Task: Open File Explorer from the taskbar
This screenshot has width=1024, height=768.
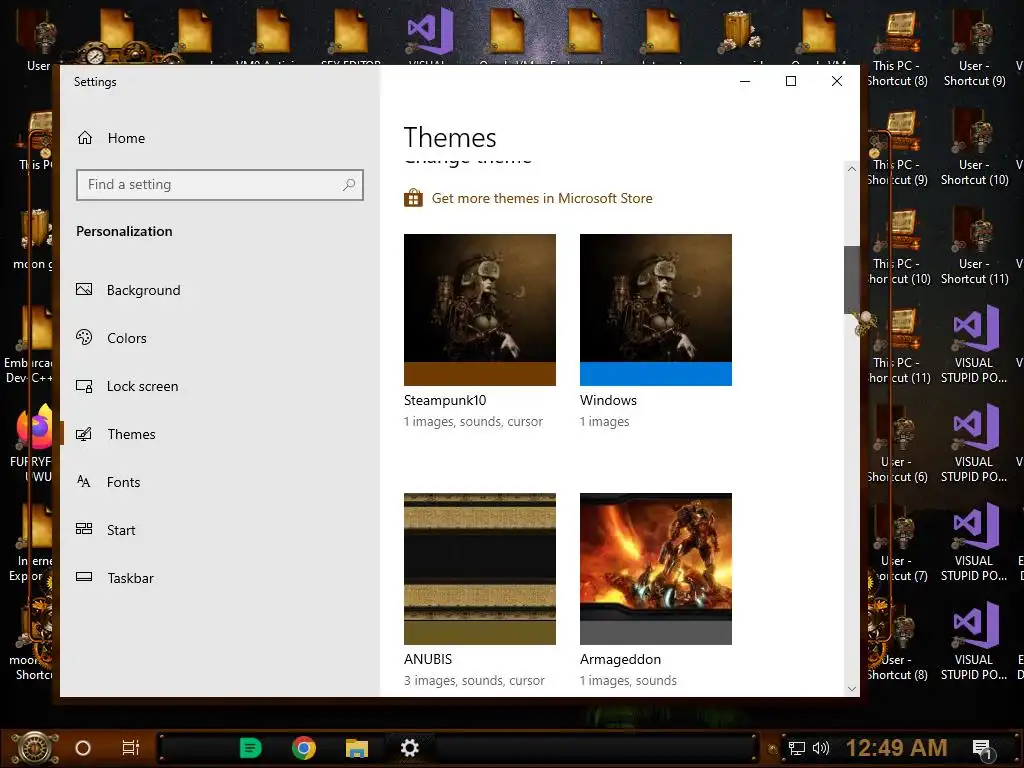Action: (x=357, y=748)
